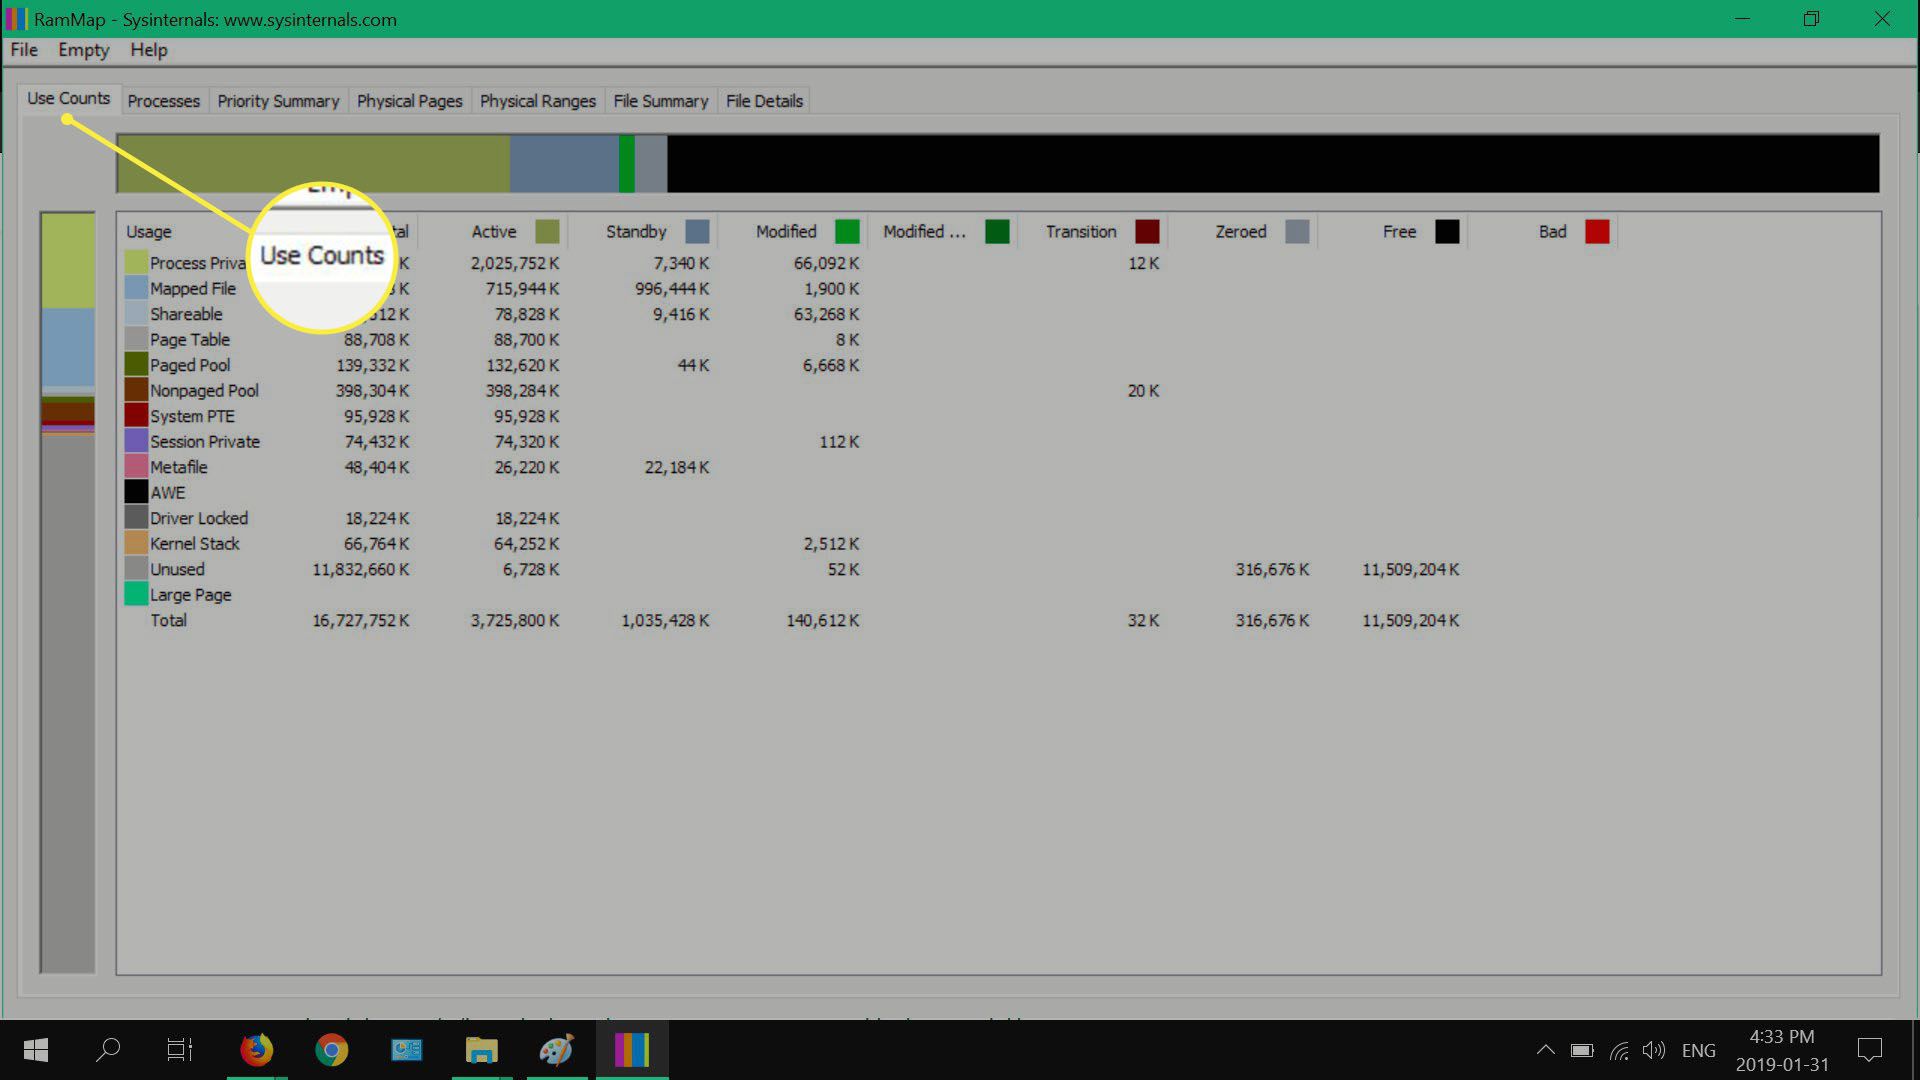Screen dimensions: 1920x1080
Task: Select the Priority Summary tab
Action: pos(277,100)
